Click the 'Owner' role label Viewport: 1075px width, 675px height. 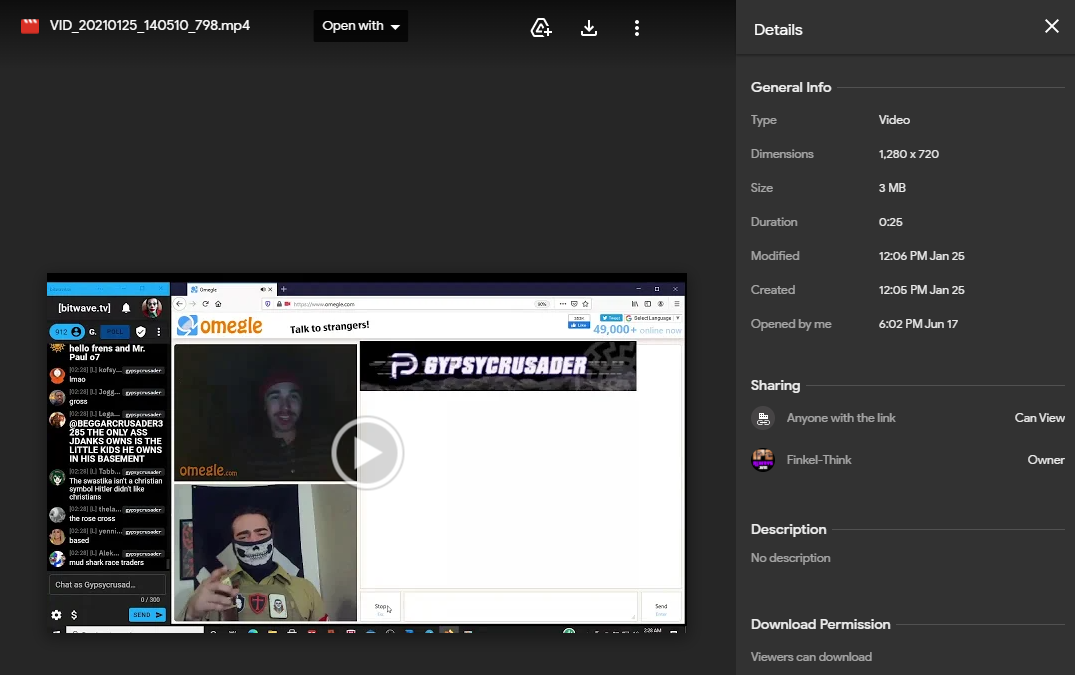pos(1046,460)
